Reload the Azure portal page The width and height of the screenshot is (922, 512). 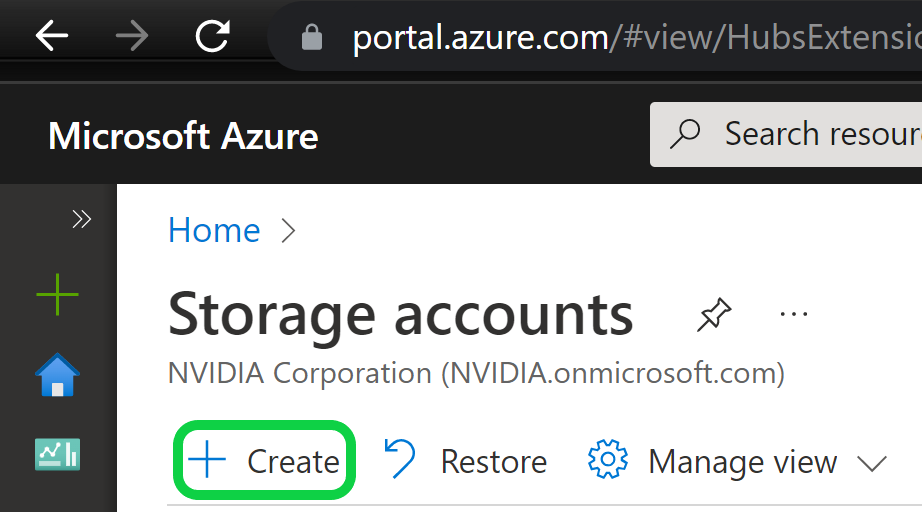point(212,37)
